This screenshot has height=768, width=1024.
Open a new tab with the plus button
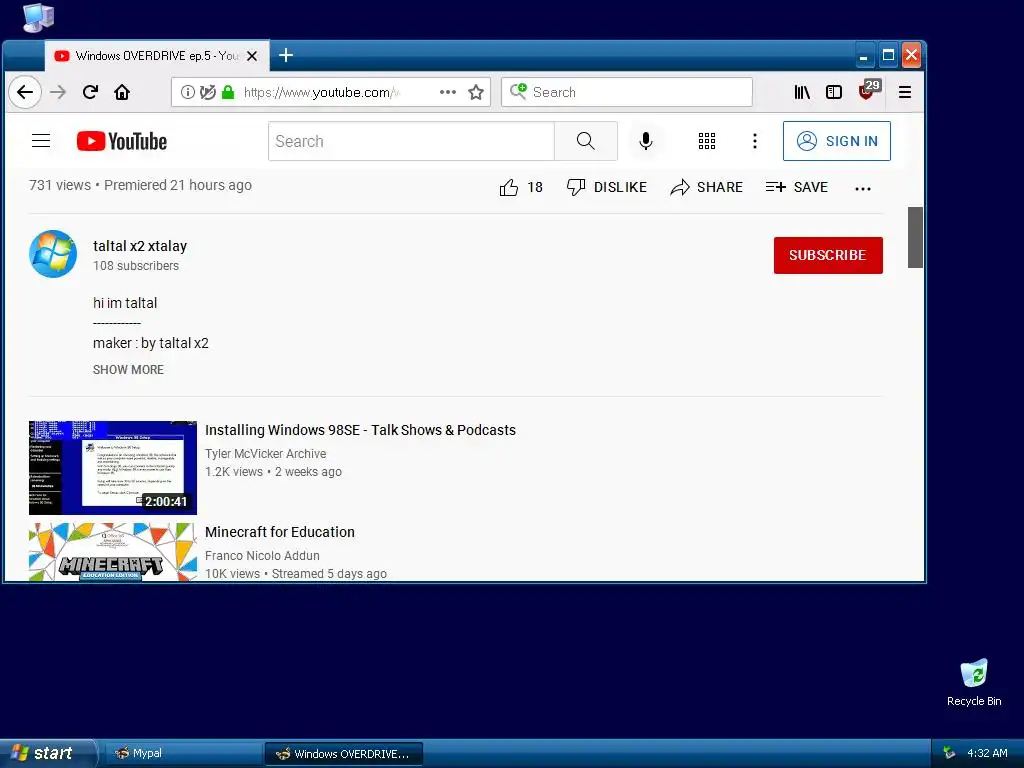pyautogui.click(x=286, y=56)
